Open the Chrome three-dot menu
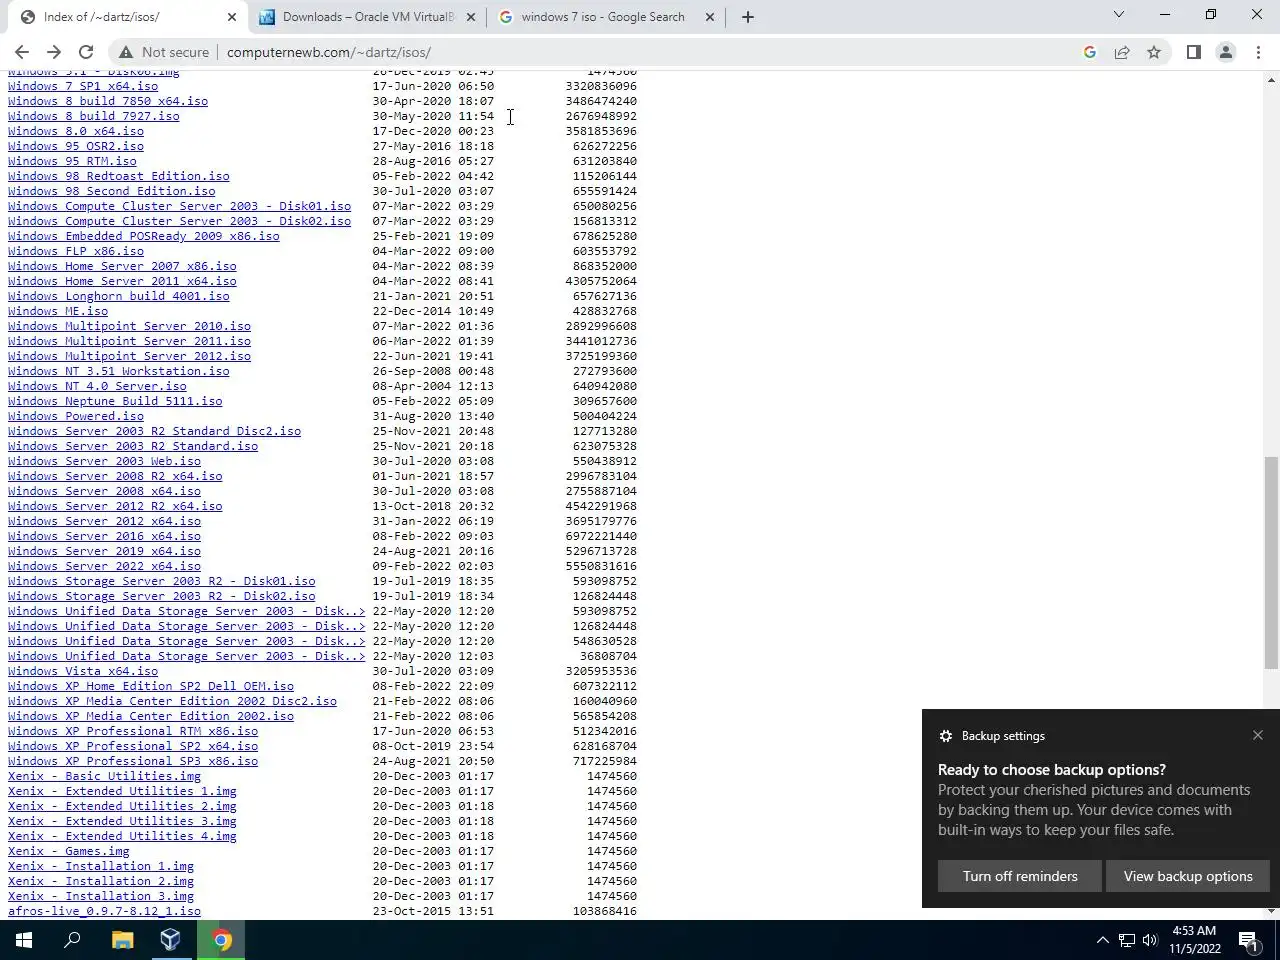The image size is (1280, 960). click(x=1258, y=52)
